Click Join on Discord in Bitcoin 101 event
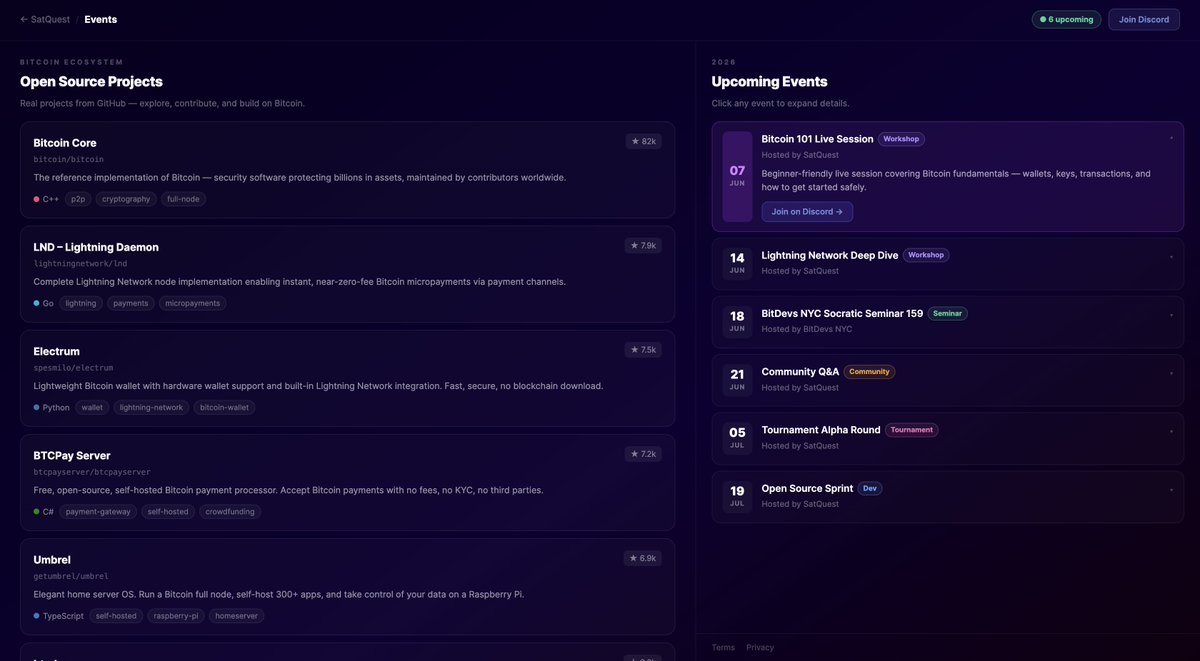The width and height of the screenshot is (1200, 661). click(x=807, y=212)
